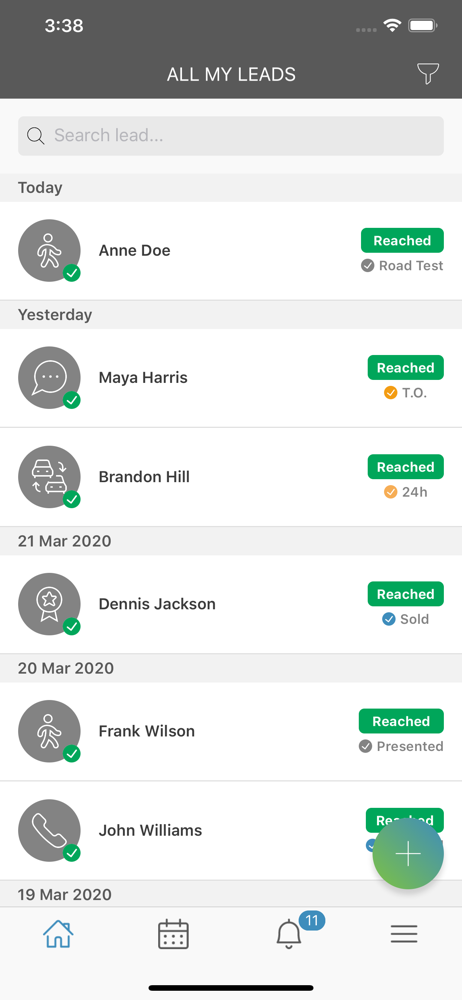Tap Reached badge for Dennis Jackson
Image resolution: width=462 pixels, height=1000 pixels.
(x=405, y=594)
